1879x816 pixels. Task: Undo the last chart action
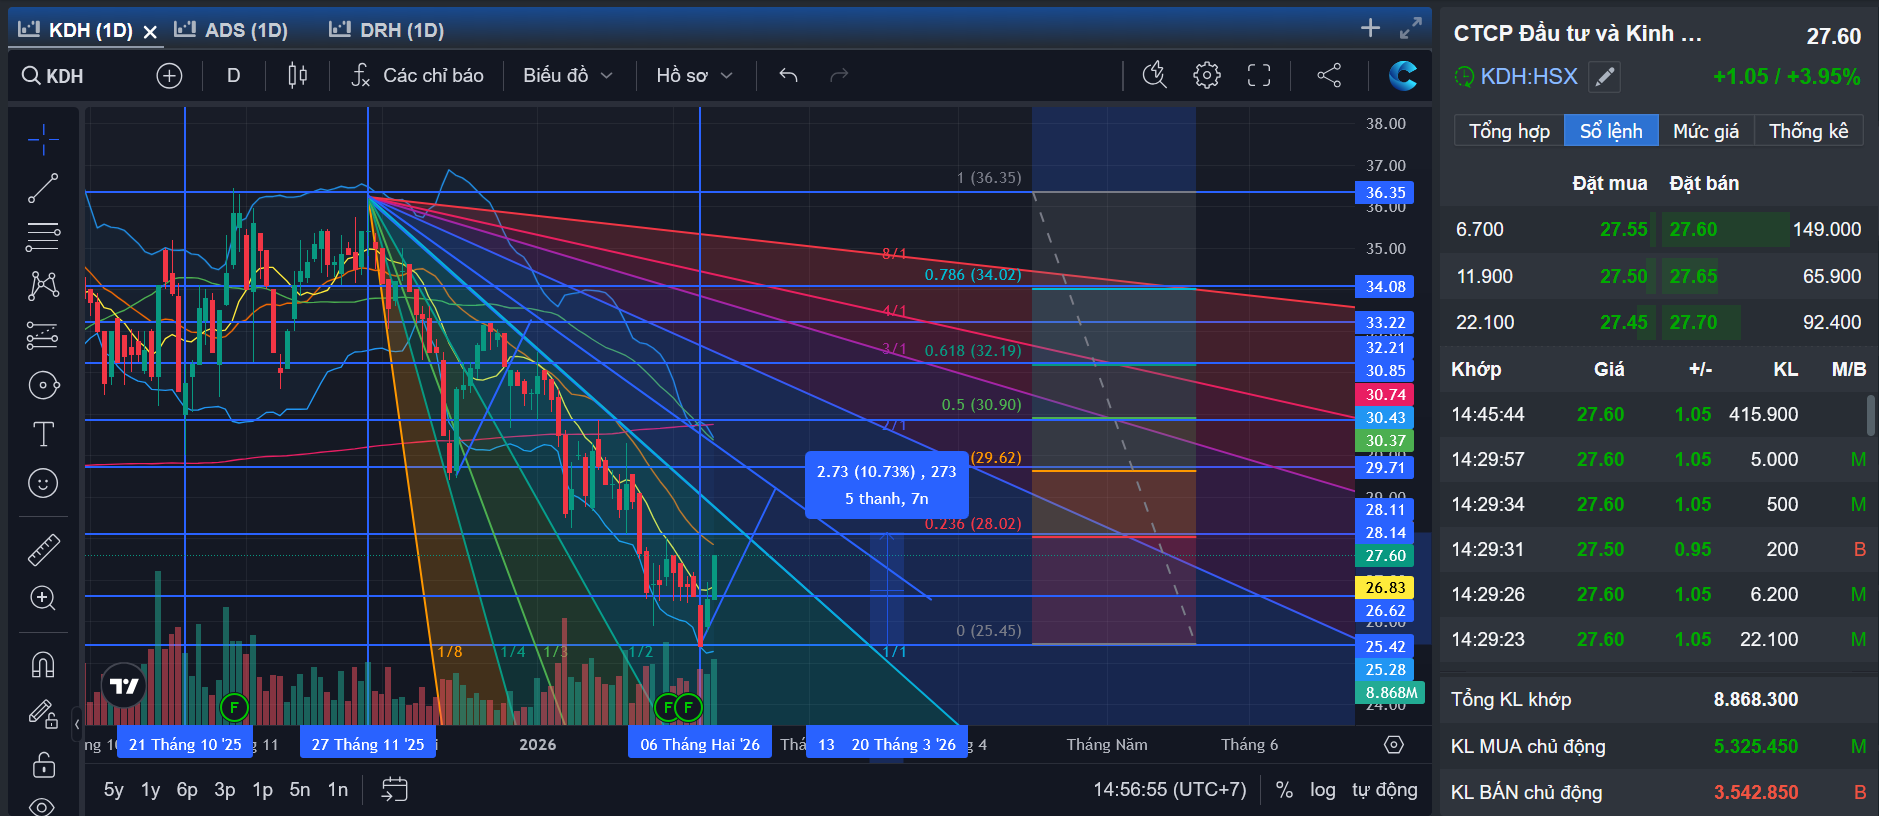pos(788,76)
